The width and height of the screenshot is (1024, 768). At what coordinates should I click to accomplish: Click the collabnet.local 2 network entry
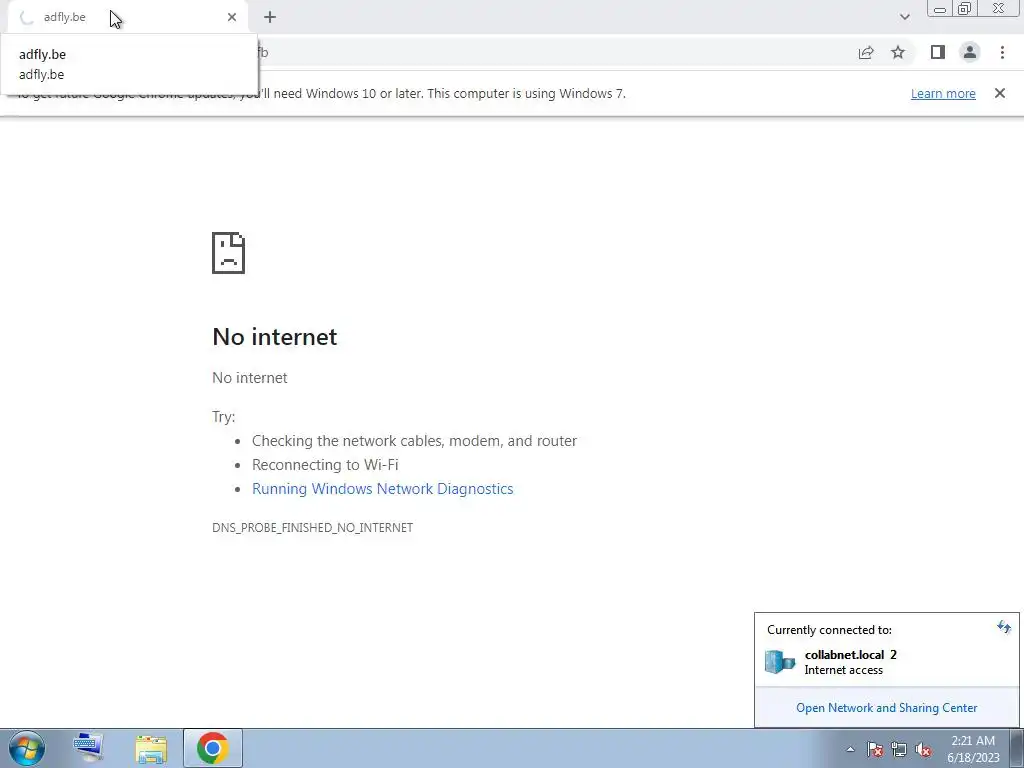886,662
